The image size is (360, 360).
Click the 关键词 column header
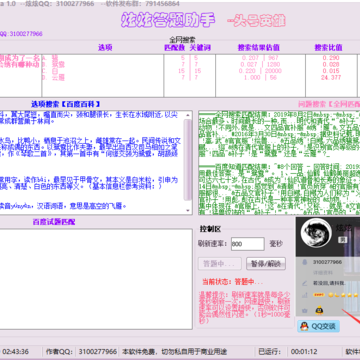click(x=200, y=48)
